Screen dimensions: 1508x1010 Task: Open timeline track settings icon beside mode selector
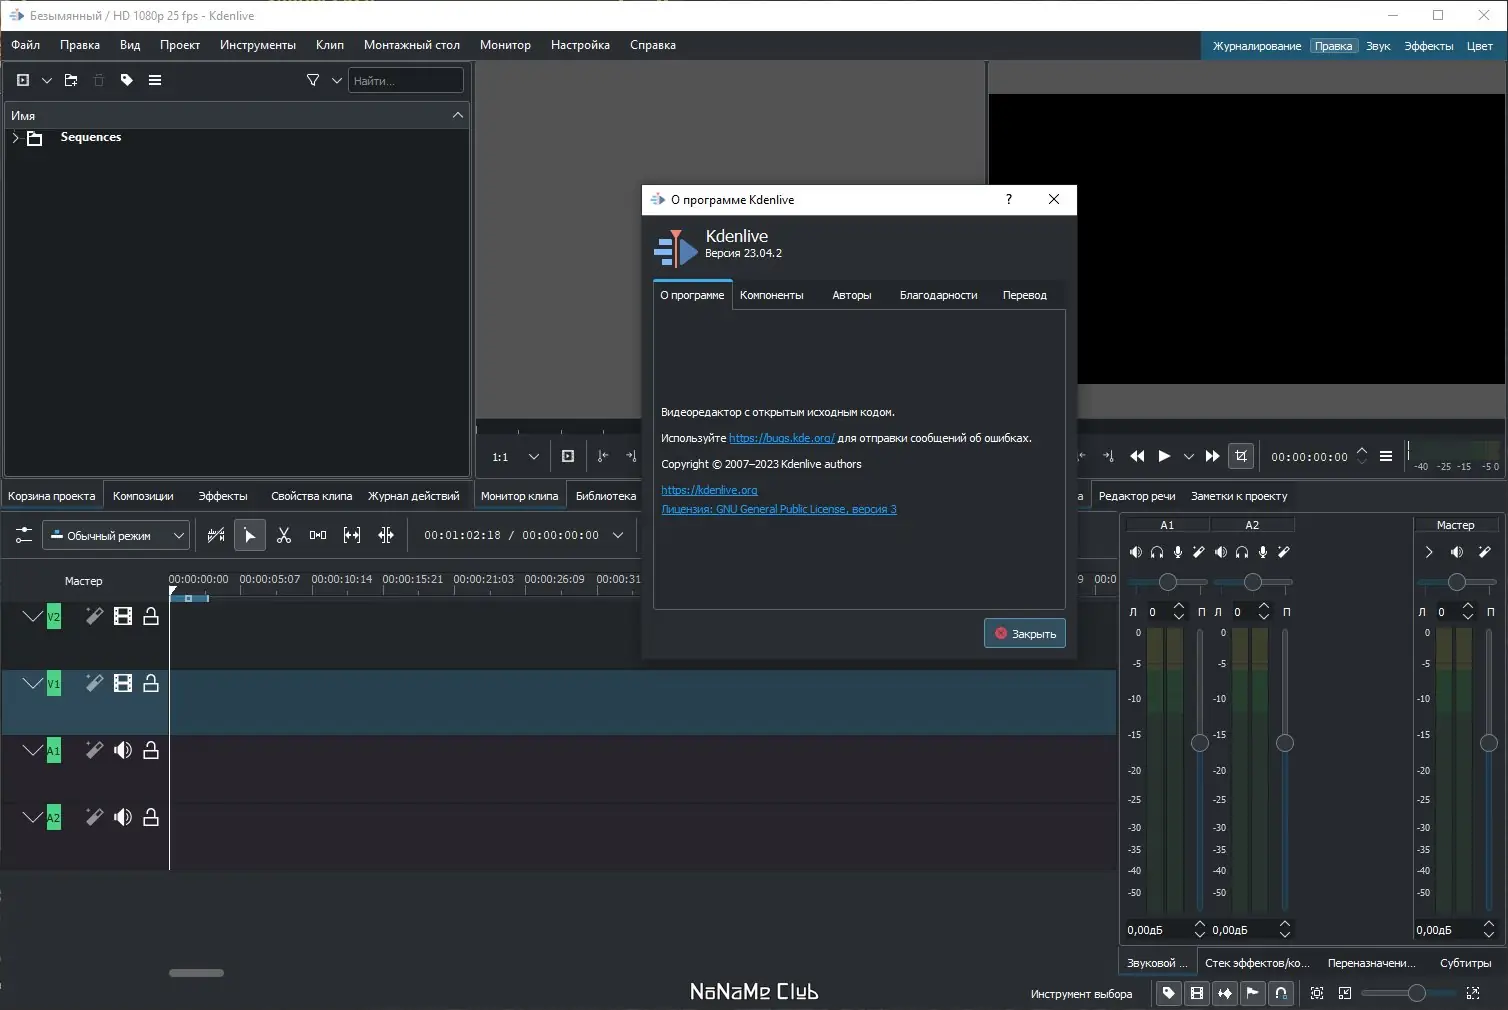pyautogui.click(x=24, y=535)
